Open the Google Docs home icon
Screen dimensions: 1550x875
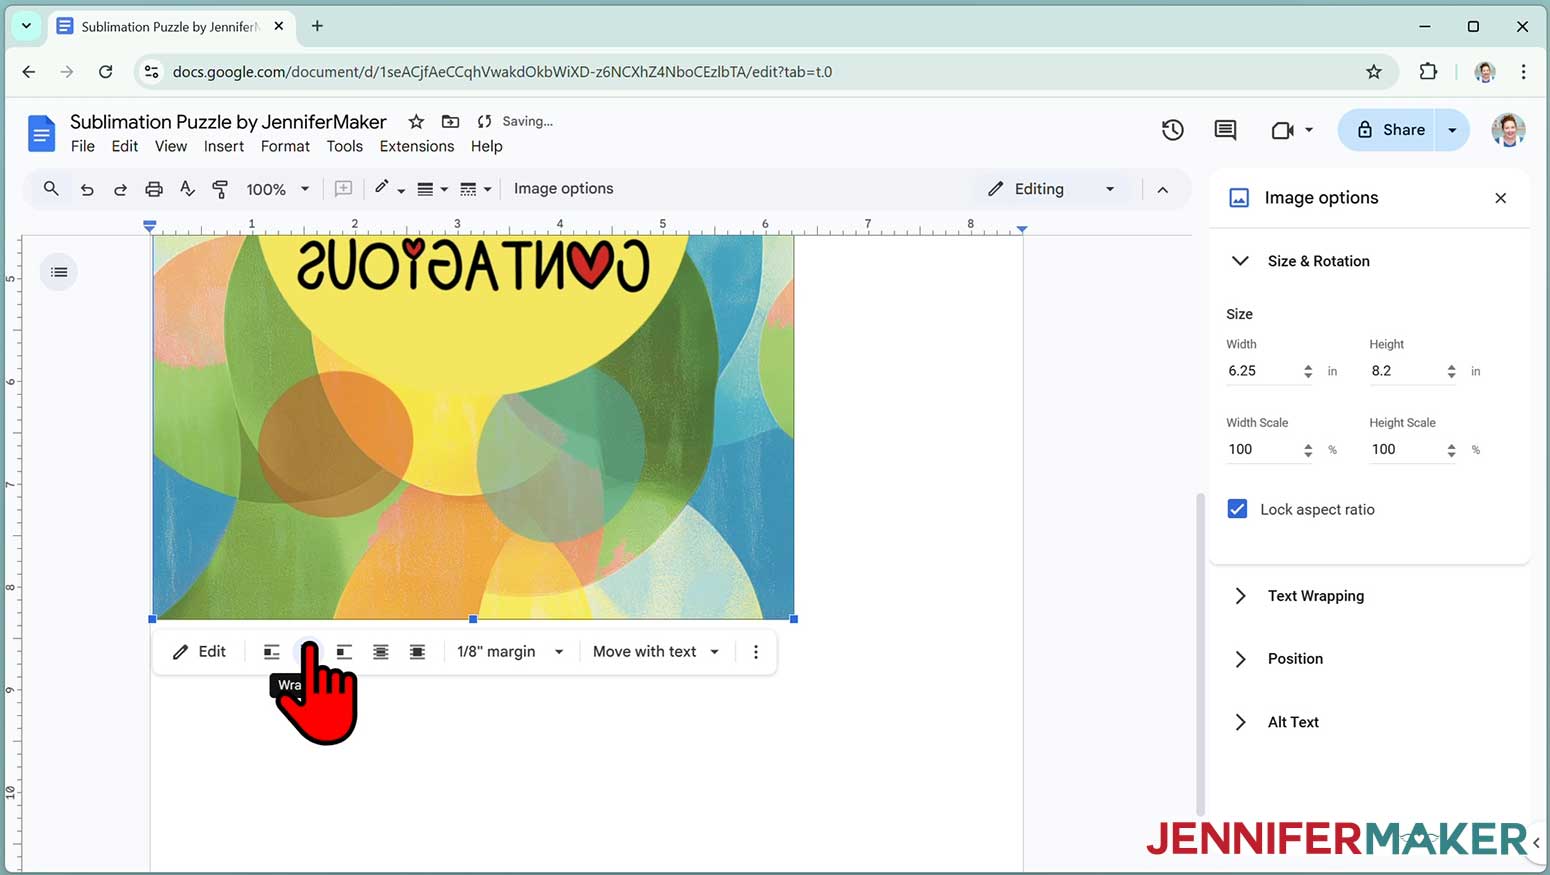tap(41, 133)
